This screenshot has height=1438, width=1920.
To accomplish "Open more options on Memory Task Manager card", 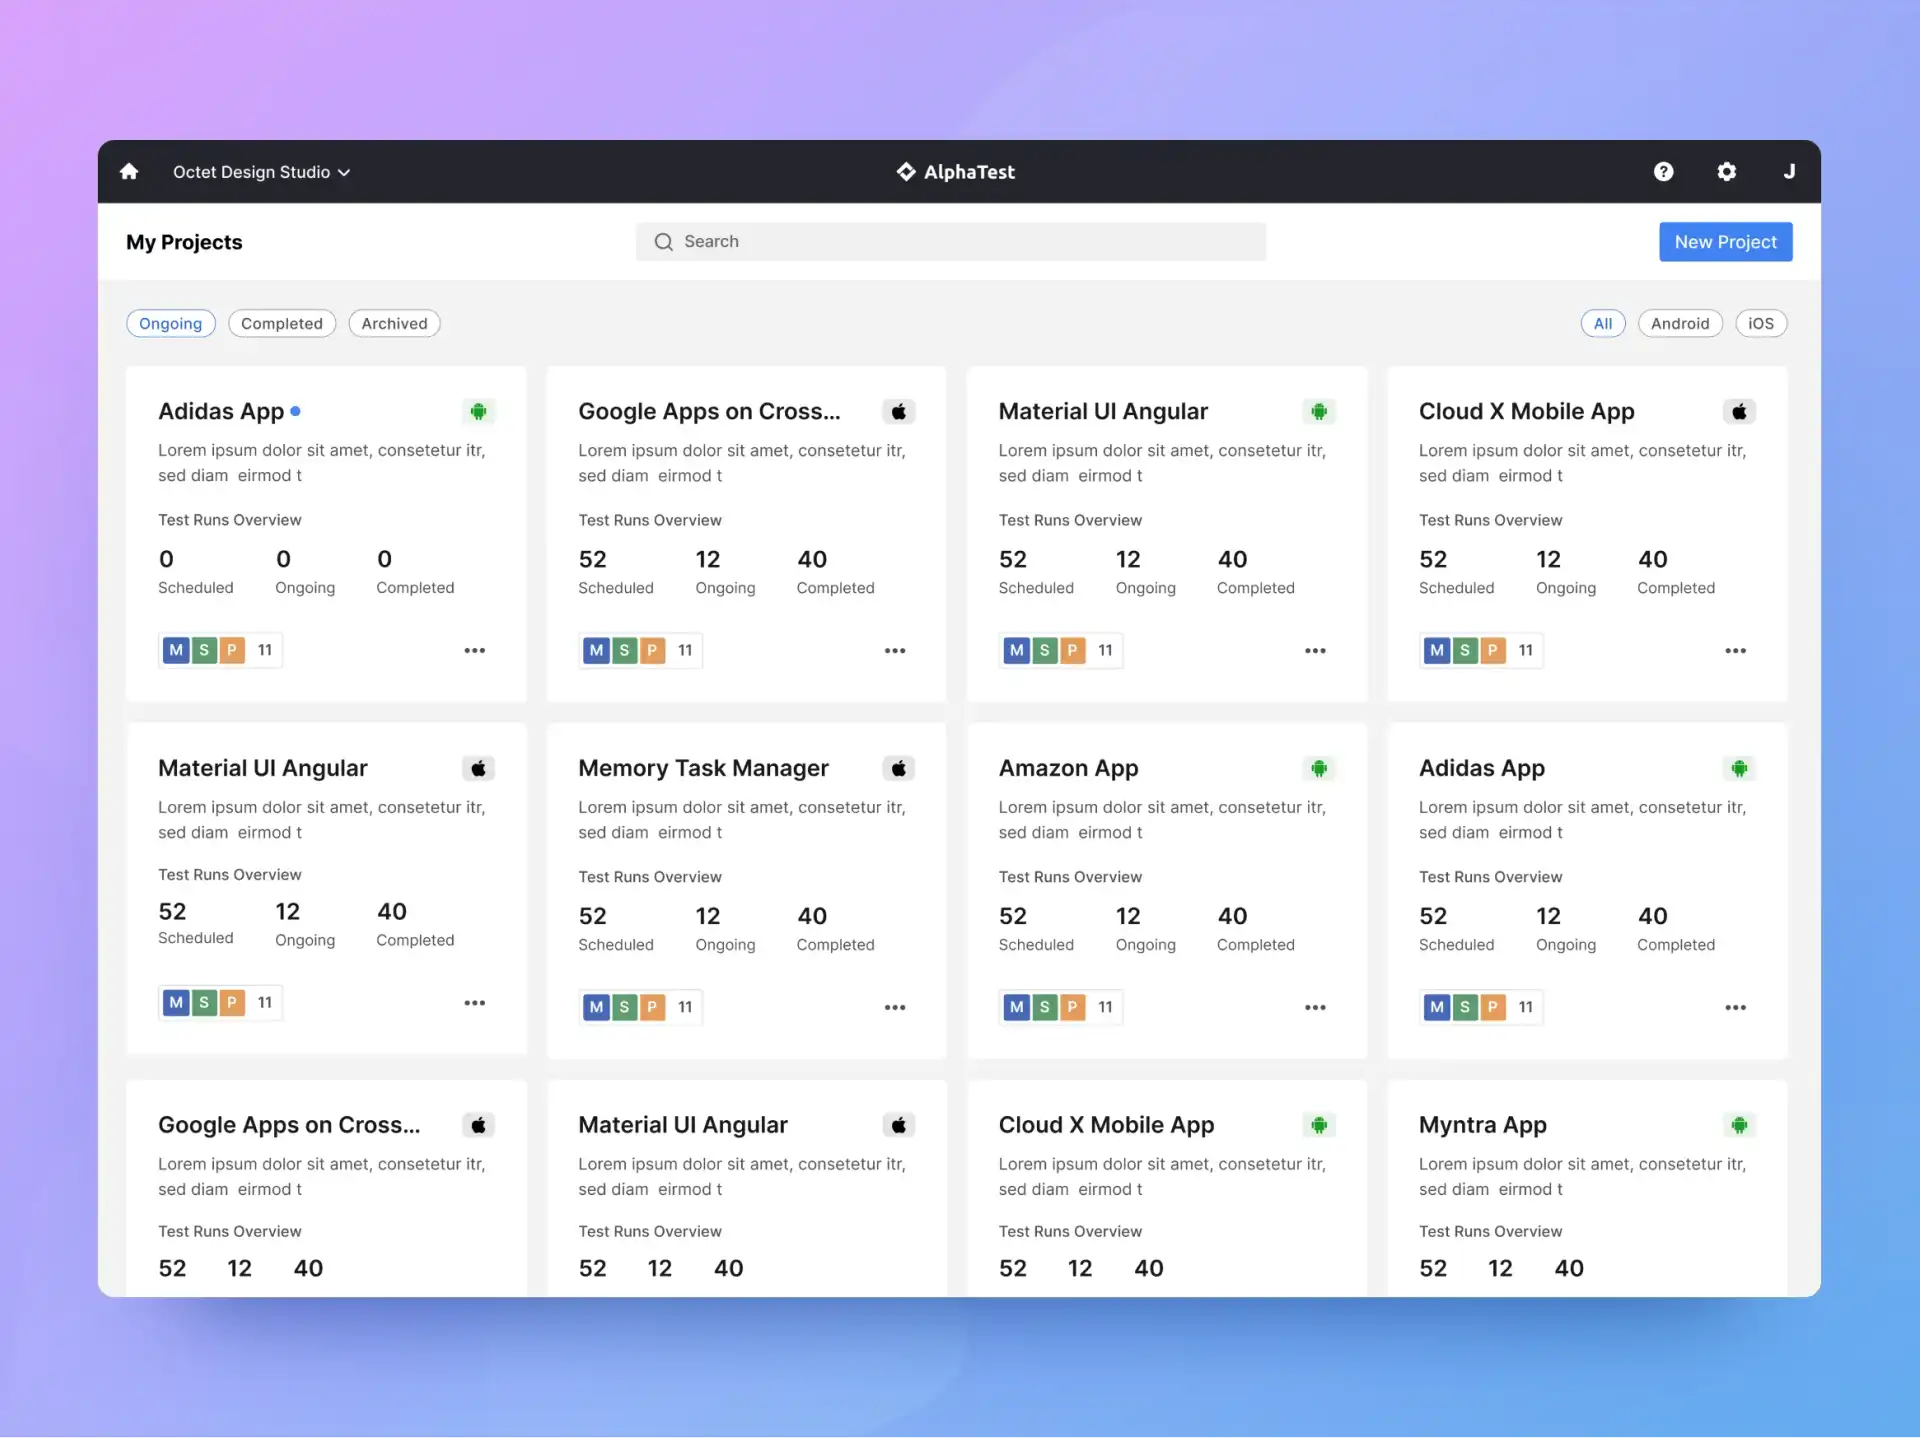I will (895, 1007).
